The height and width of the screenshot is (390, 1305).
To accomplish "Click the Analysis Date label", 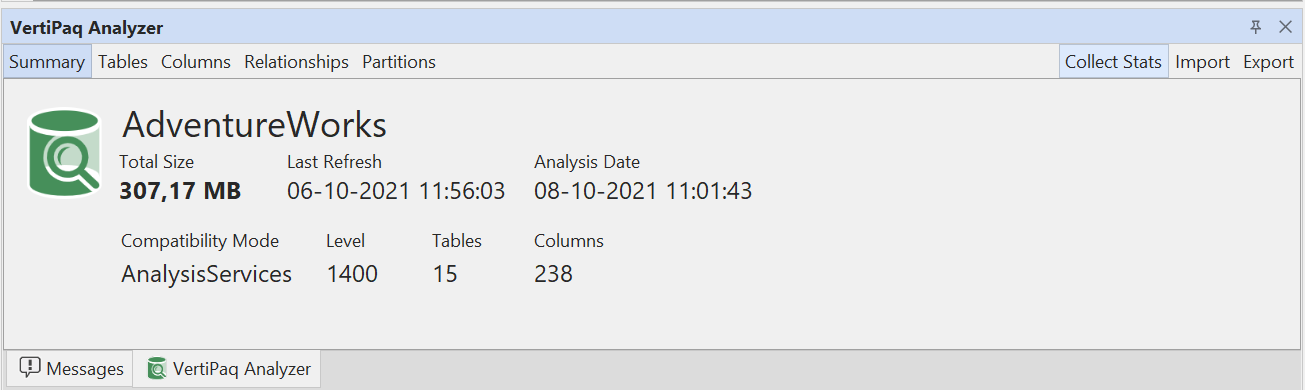I will [587, 162].
